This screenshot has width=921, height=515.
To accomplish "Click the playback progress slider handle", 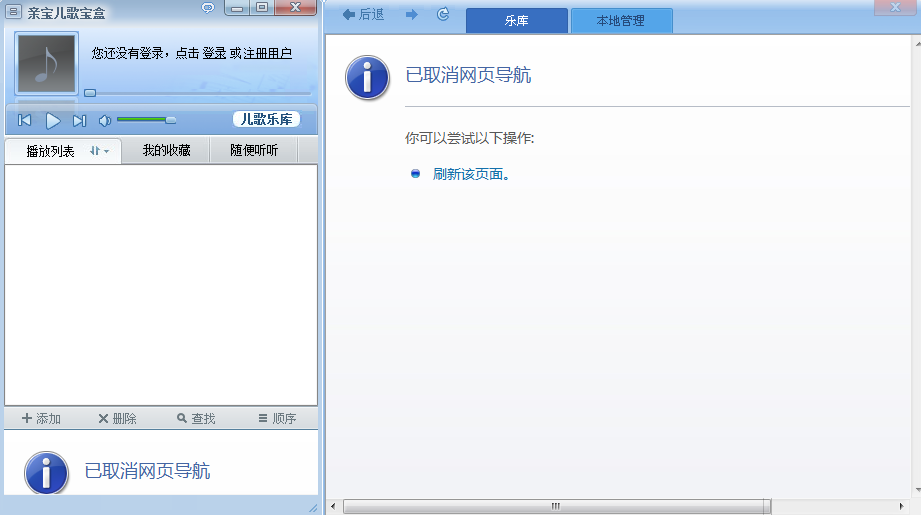I will (90, 93).
